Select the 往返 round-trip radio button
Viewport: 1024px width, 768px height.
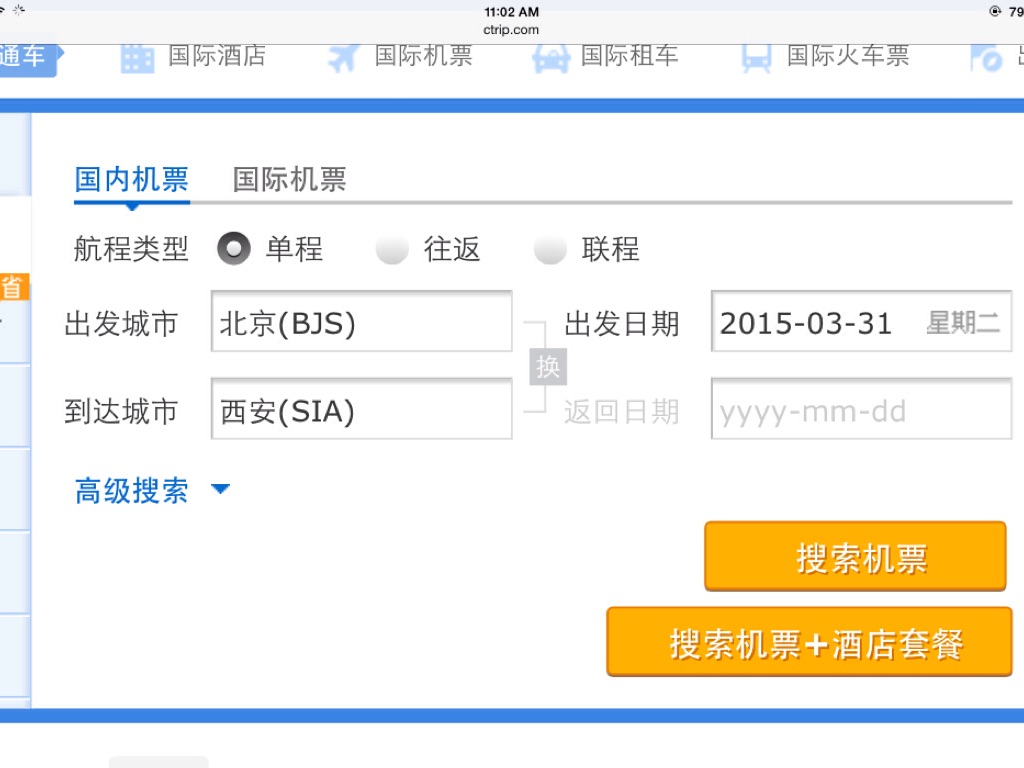[x=392, y=249]
